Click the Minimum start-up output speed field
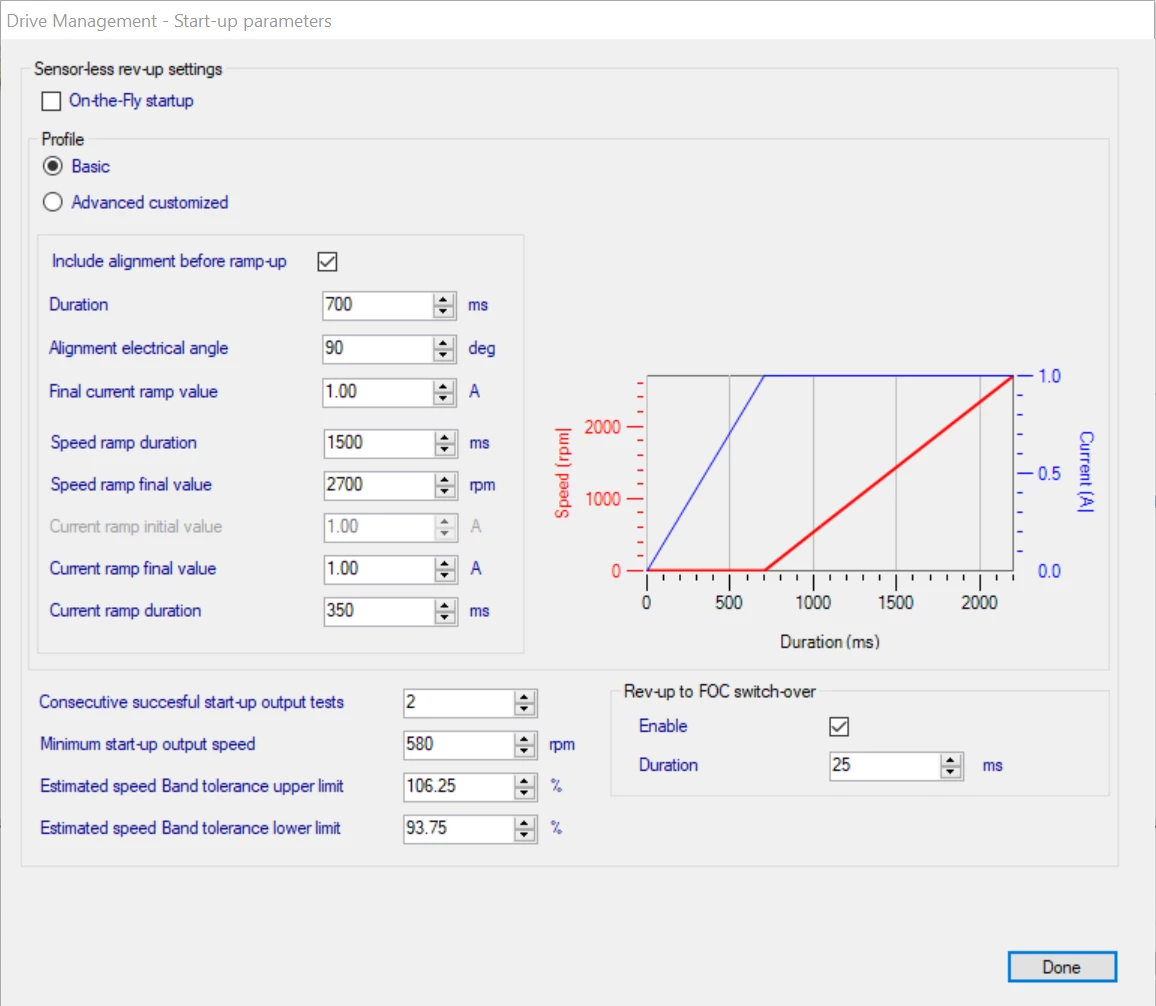Viewport: 1156px width, 1006px height. 459,745
